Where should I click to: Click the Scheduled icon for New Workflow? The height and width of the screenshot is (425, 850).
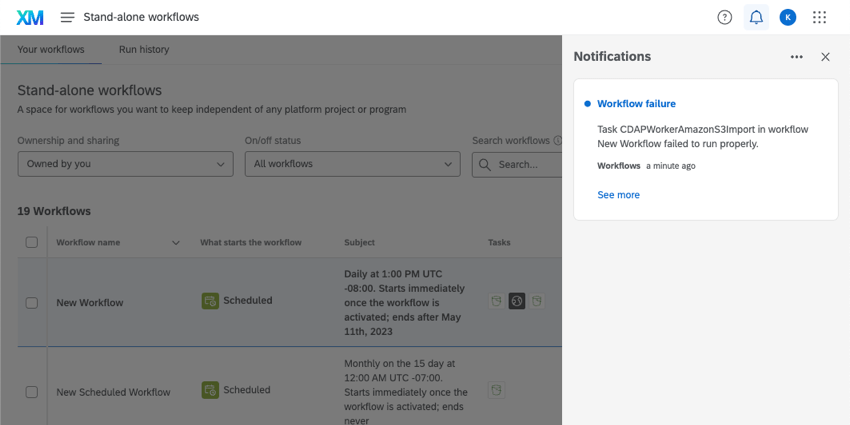click(x=210, y=300)
